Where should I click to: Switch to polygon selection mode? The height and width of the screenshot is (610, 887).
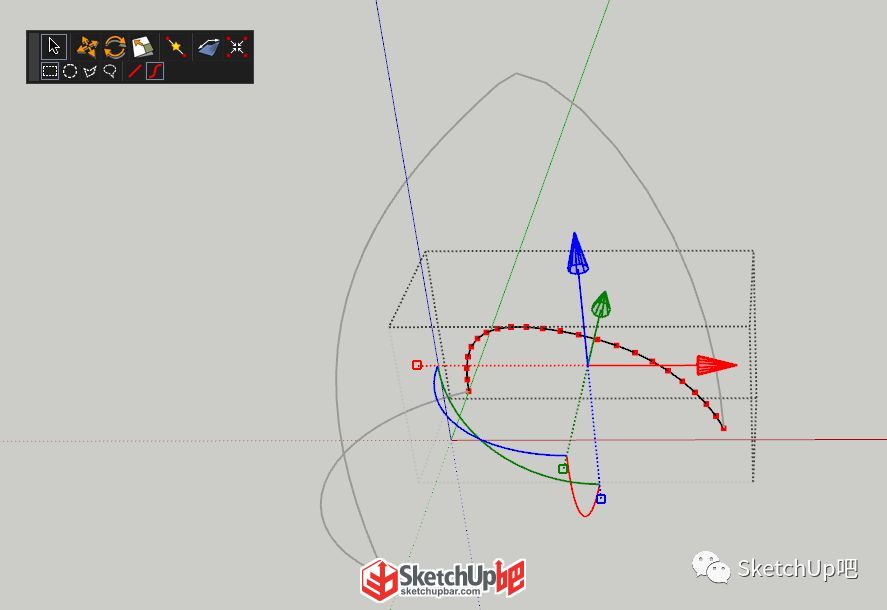pyautogui.click(x=90, y=71)
